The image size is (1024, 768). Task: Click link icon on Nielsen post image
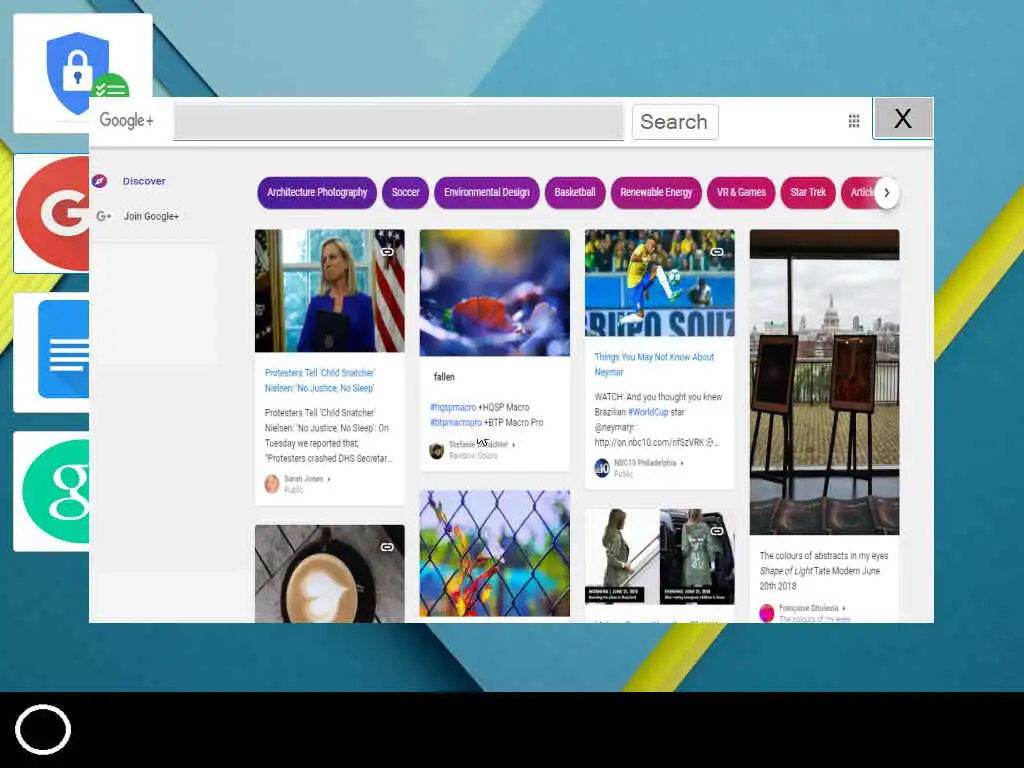tap(387, 251)
